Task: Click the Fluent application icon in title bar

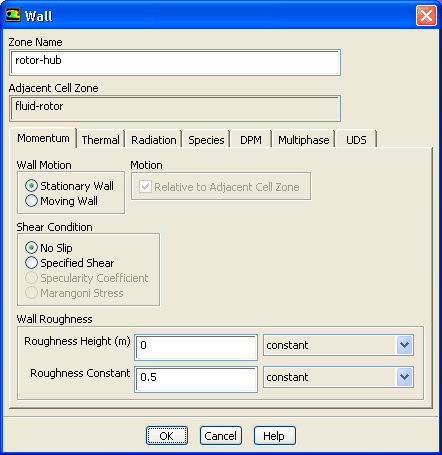Action: tap(13, 15)
